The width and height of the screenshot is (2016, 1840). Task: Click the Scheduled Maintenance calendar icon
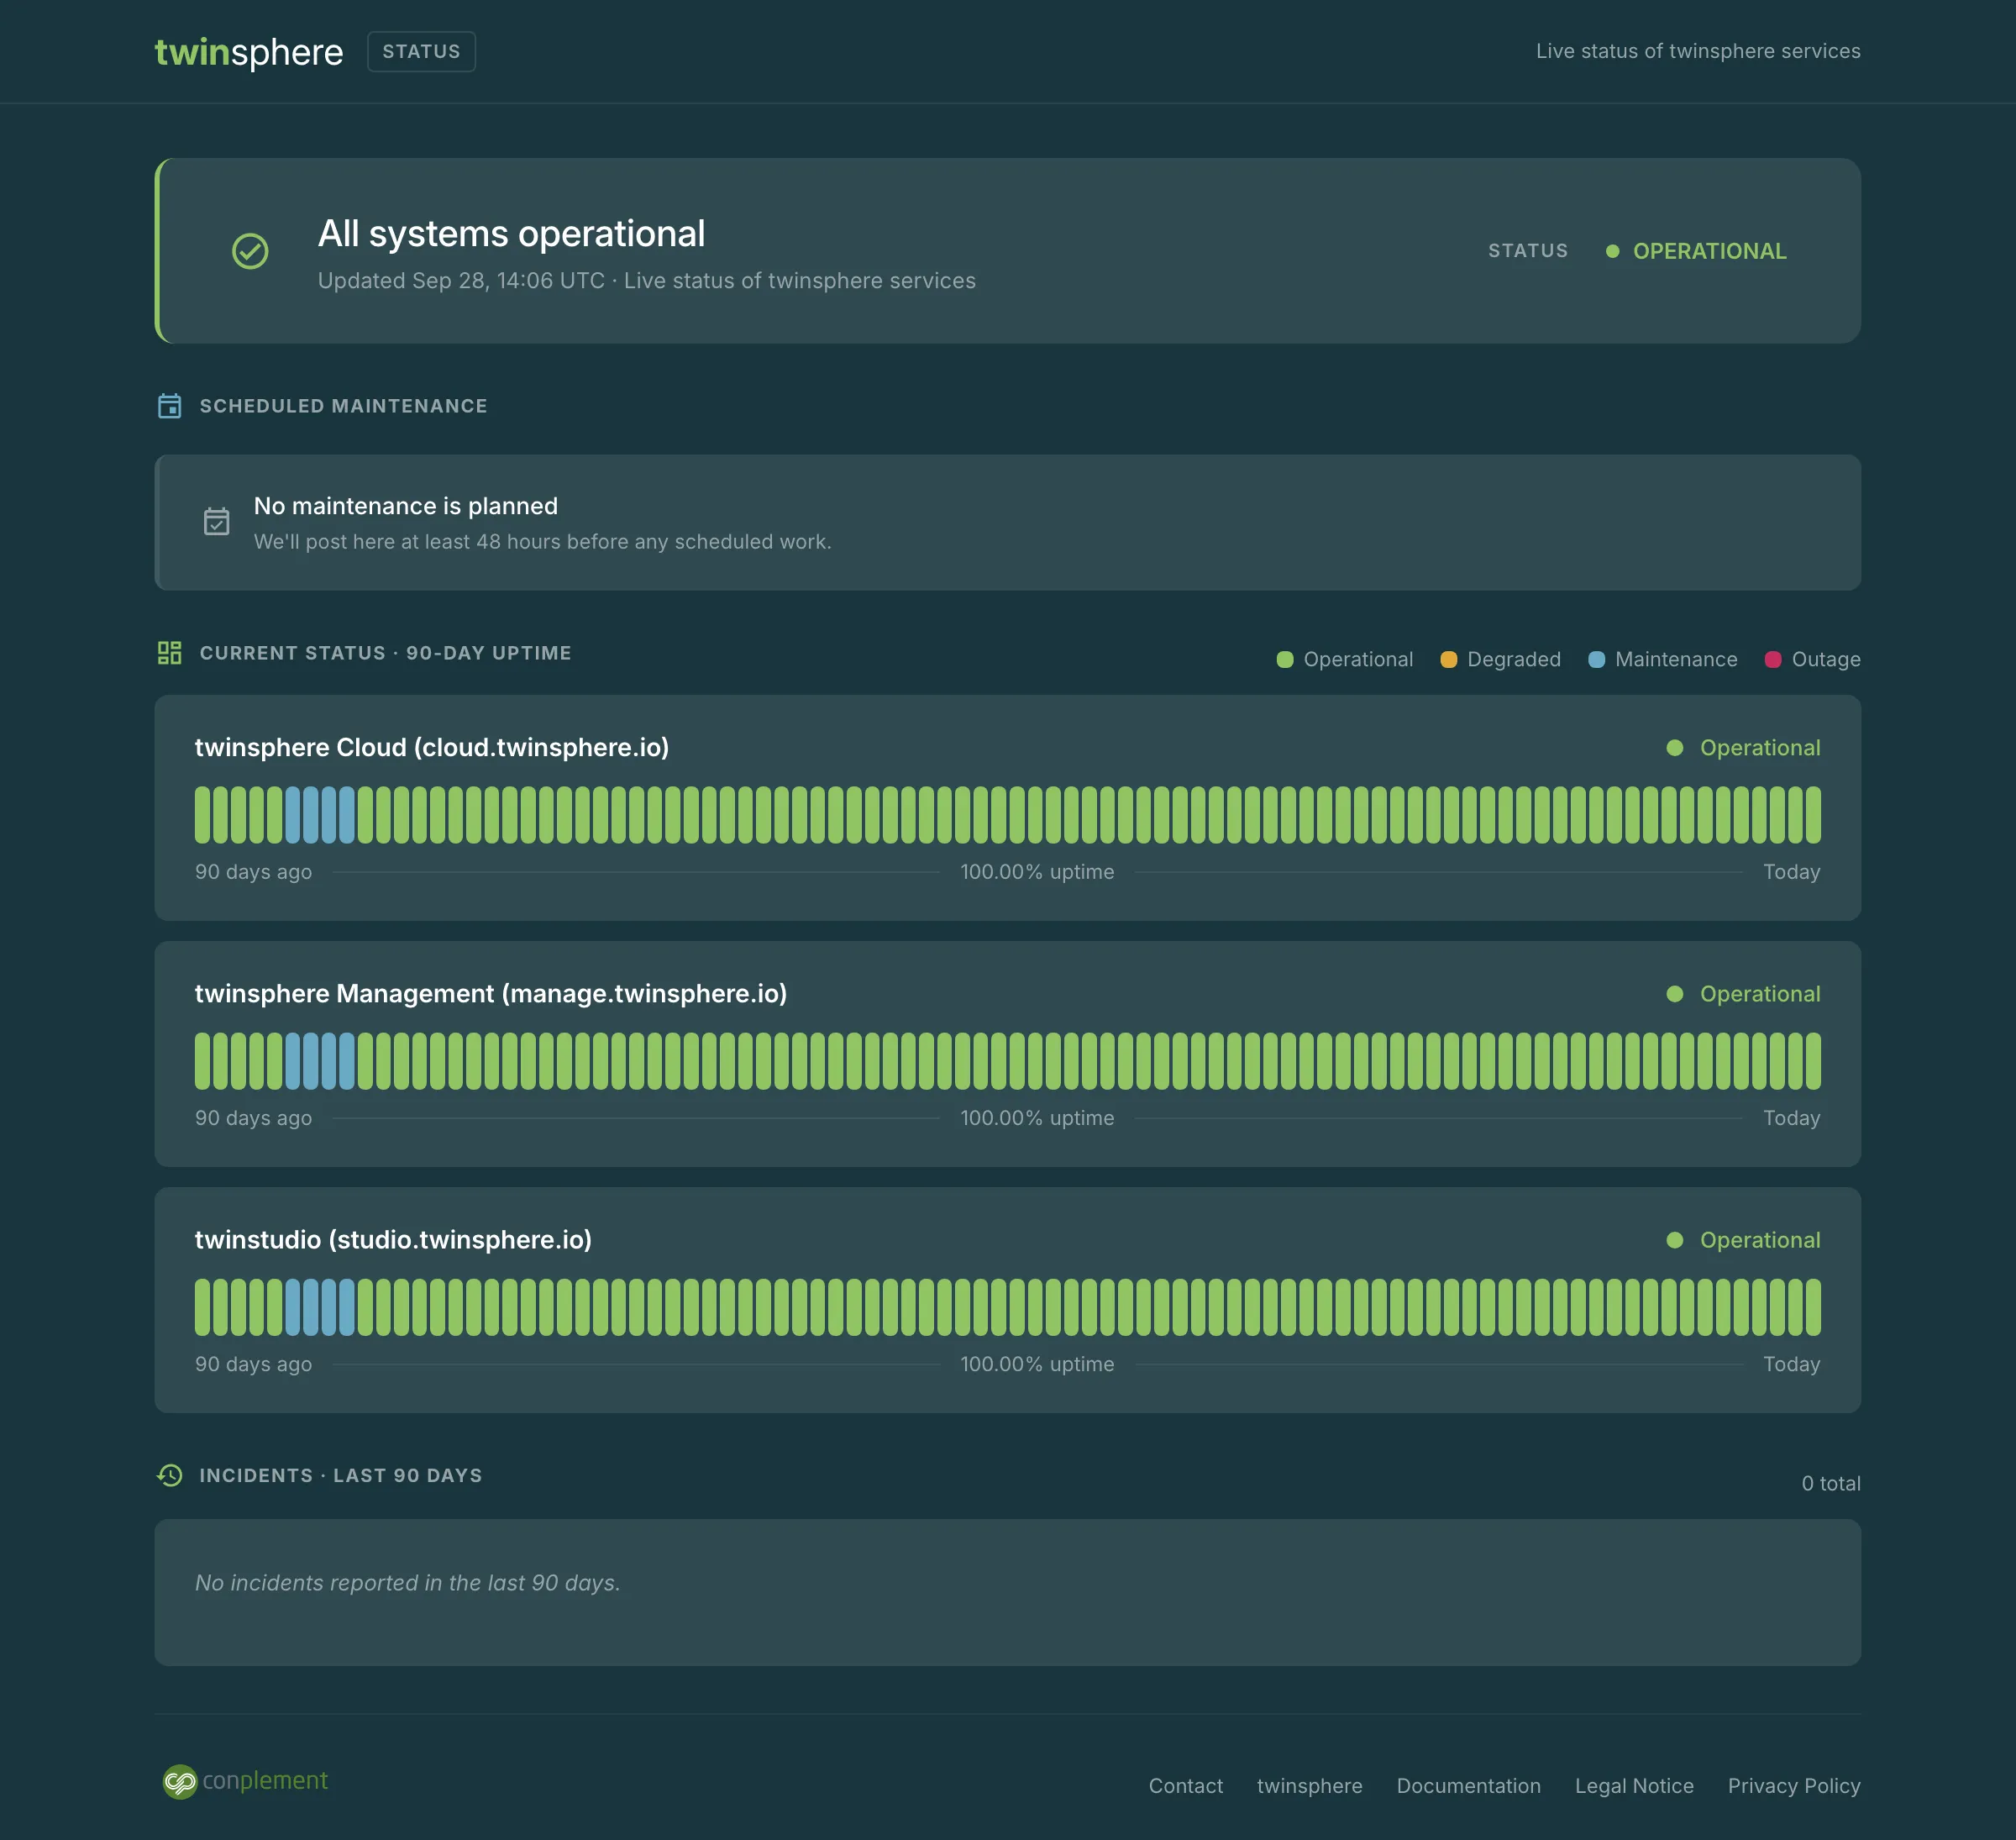coord(170,406)
